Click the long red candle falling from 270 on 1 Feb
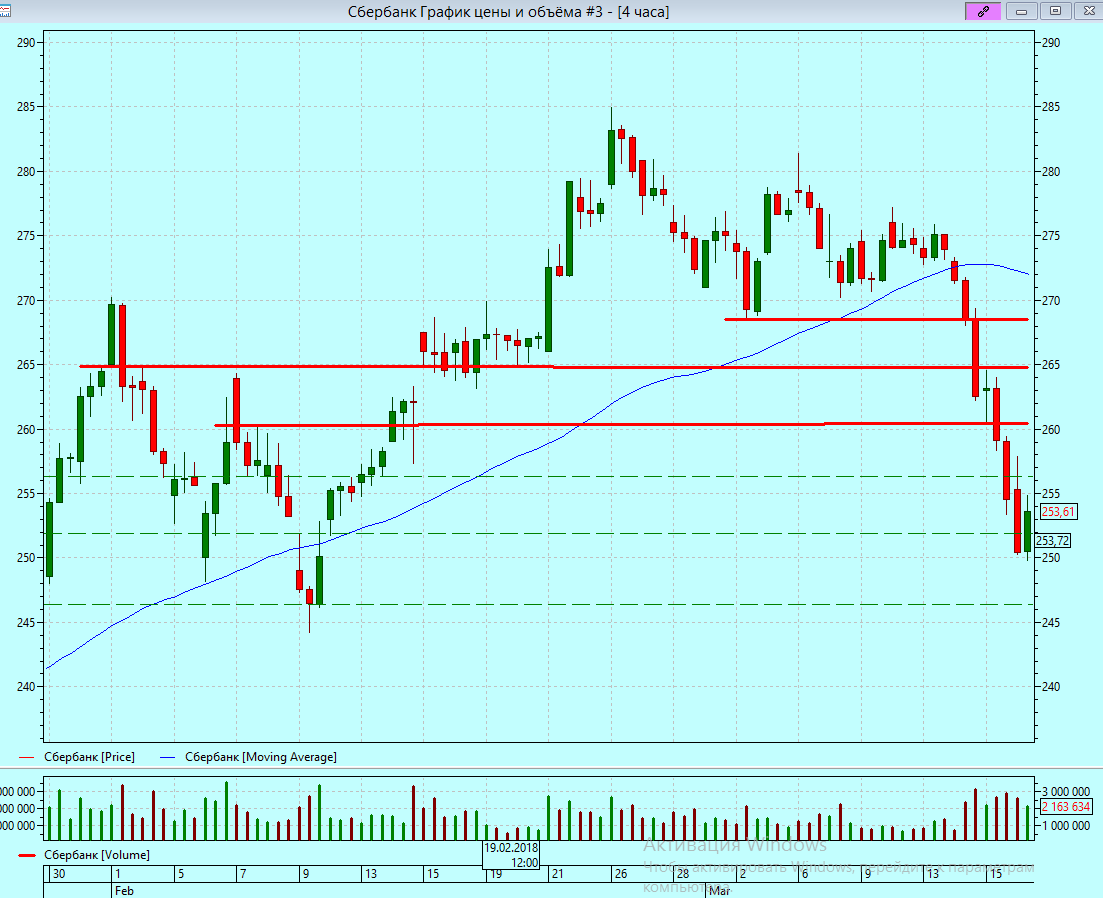The image size is (1103, 898). 122,345
